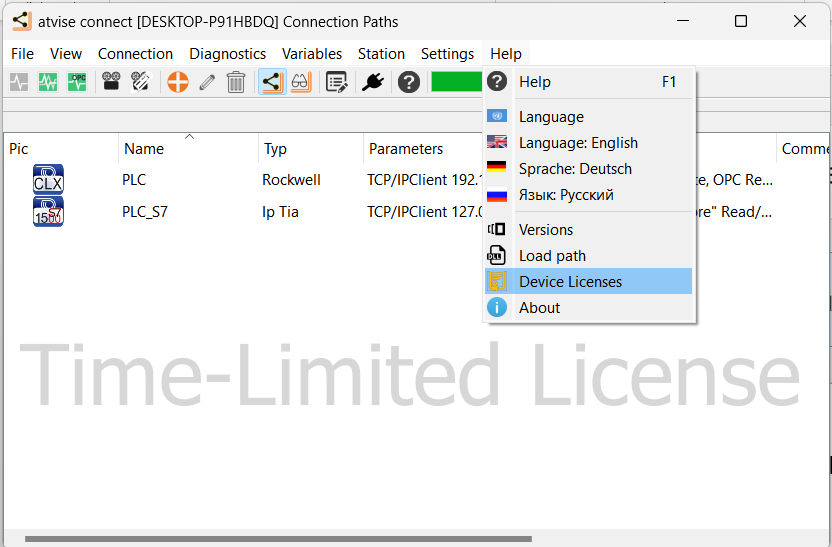Open the Variables menu
The height and width of the screenshot is (547, 832).
(312, 54)
